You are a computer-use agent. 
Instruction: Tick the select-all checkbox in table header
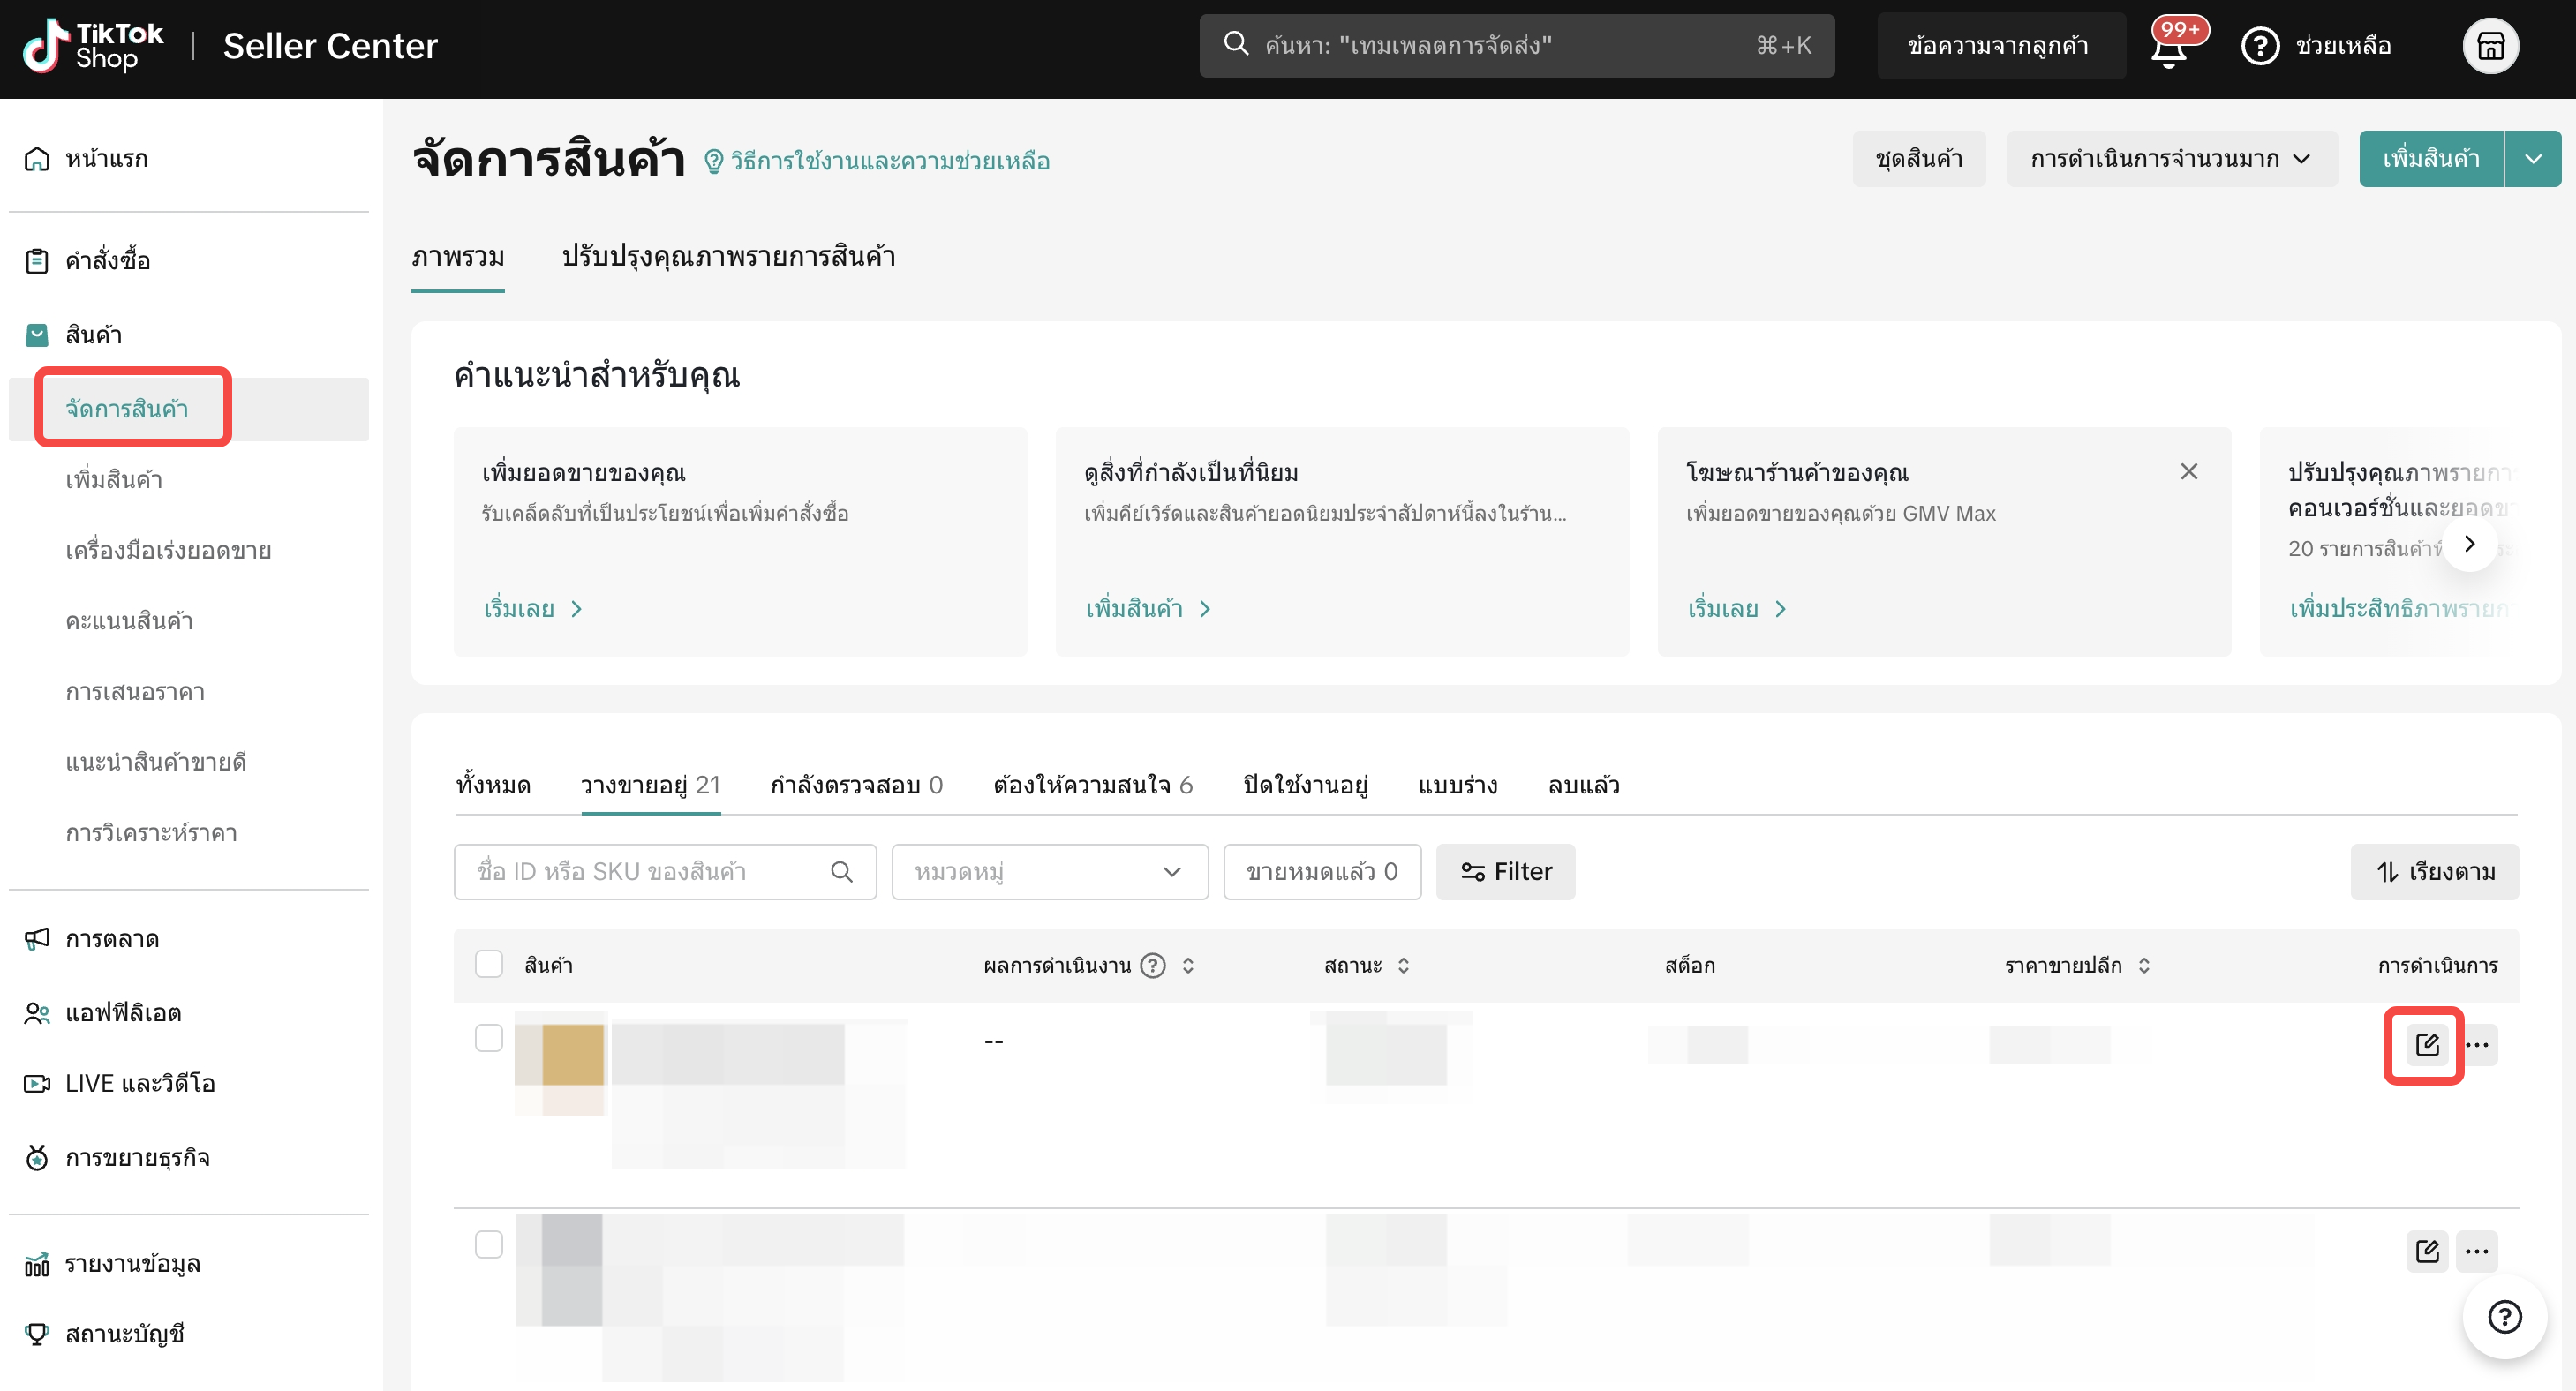(488, 964)
